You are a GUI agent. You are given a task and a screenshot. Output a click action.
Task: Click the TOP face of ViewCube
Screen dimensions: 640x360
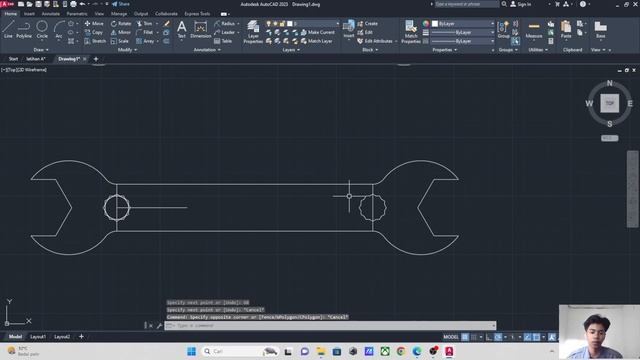[x=609, y=103]
